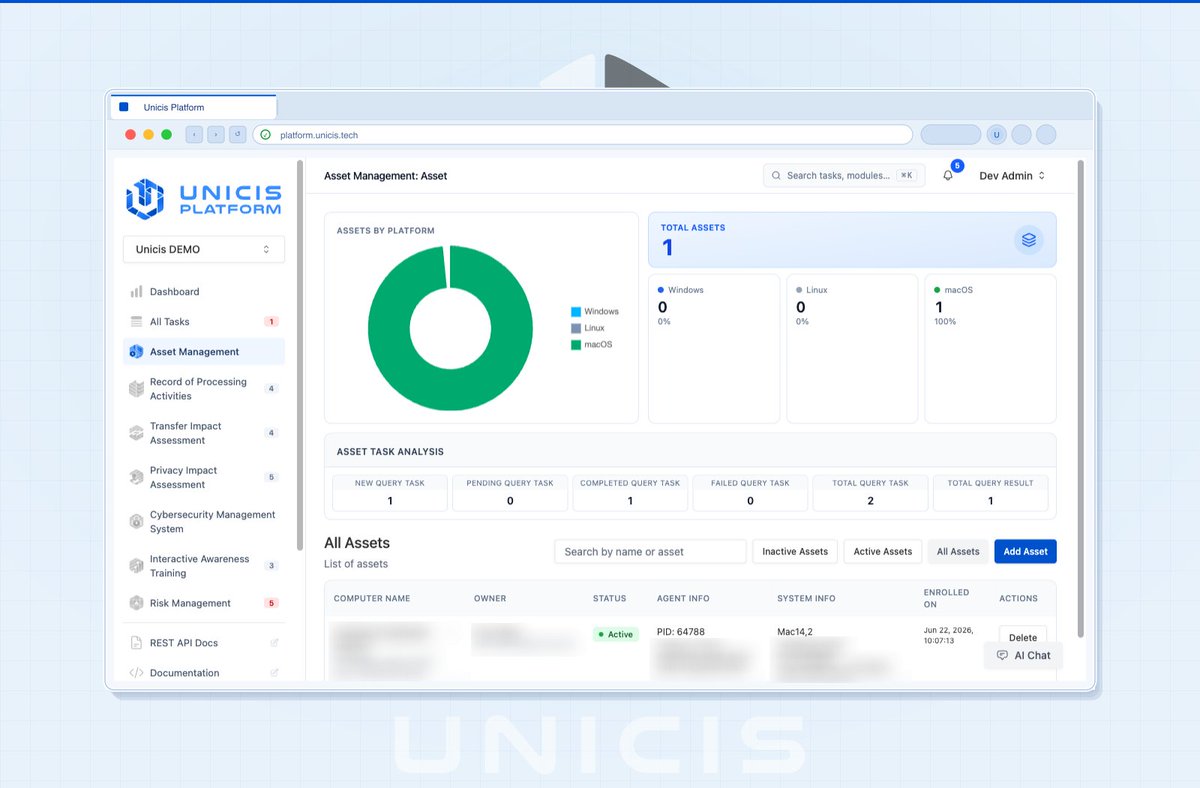Open the notifications bell
Viewport: 1200px width, 788px height.
pos(948,176)
